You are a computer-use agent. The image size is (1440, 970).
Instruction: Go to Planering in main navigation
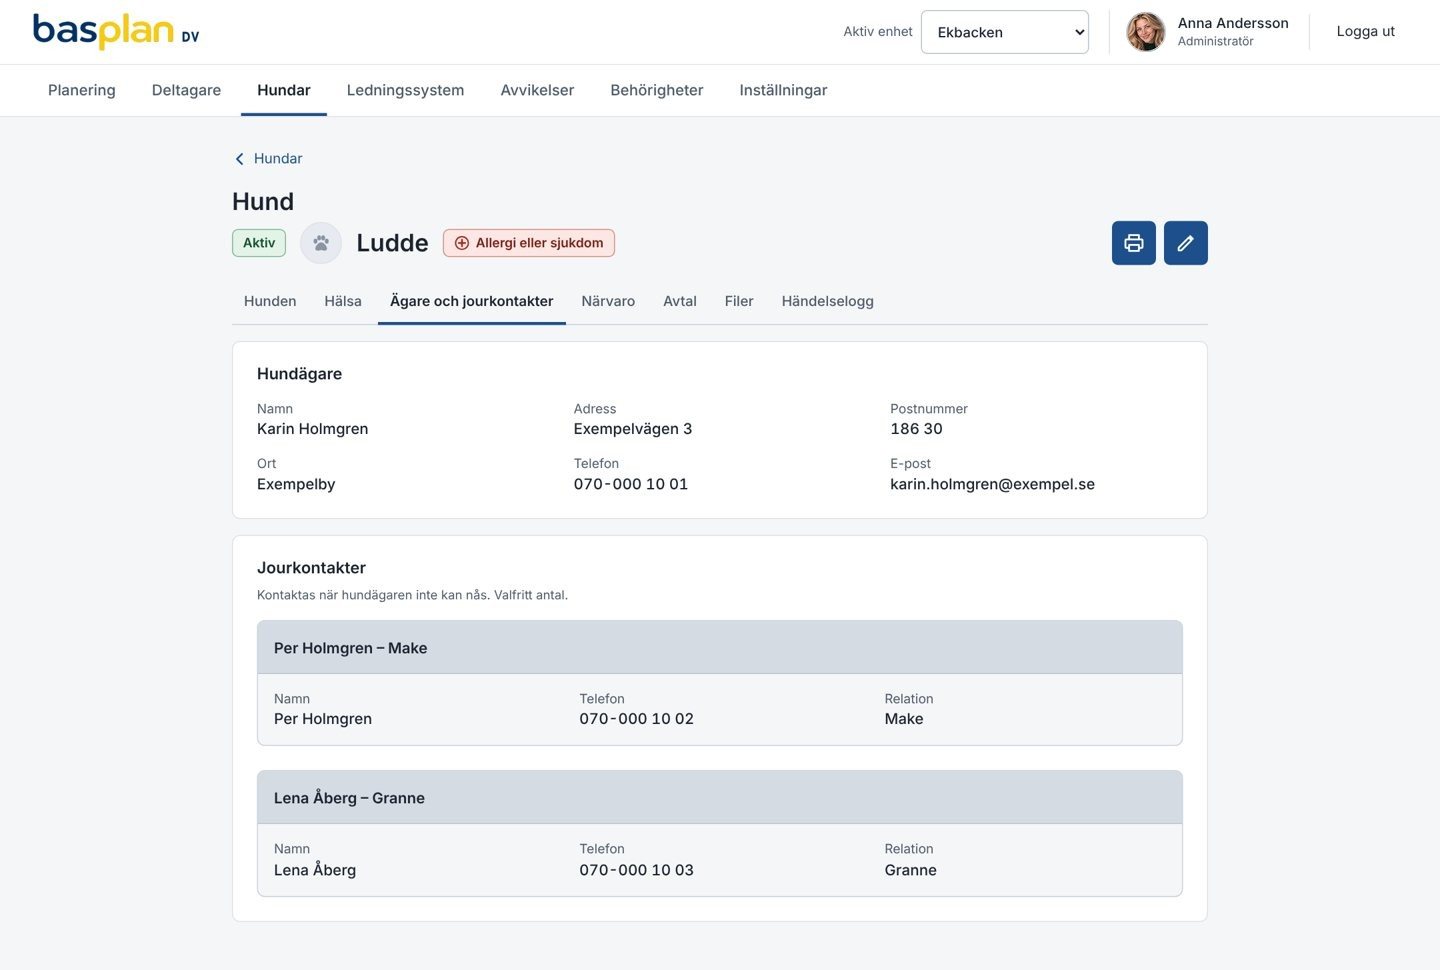82,90
